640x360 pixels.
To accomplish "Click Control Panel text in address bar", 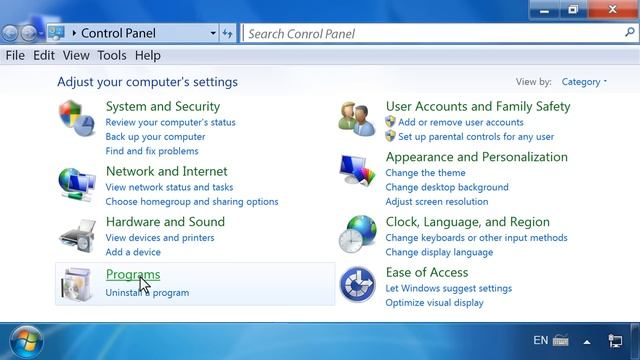I will coord(118,33).
